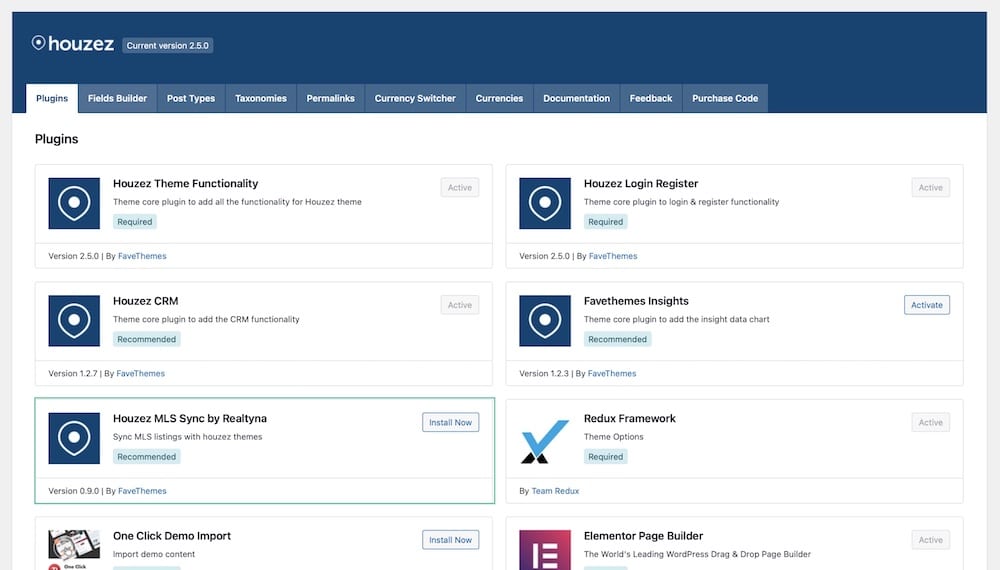Screen dimensions: 1000x570
Task: Click the Houzez CRM plugin icon
Action: pyautogui.click(x=74, y=321)
